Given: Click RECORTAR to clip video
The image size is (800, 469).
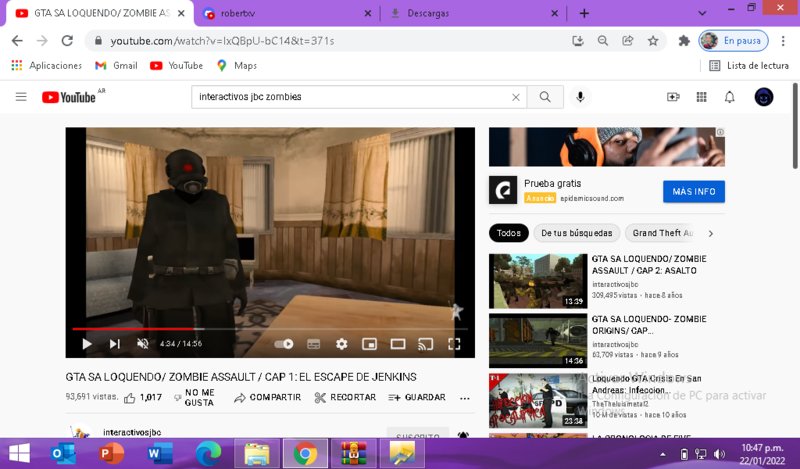Looking at the screenshot, I should click(345, 398).
